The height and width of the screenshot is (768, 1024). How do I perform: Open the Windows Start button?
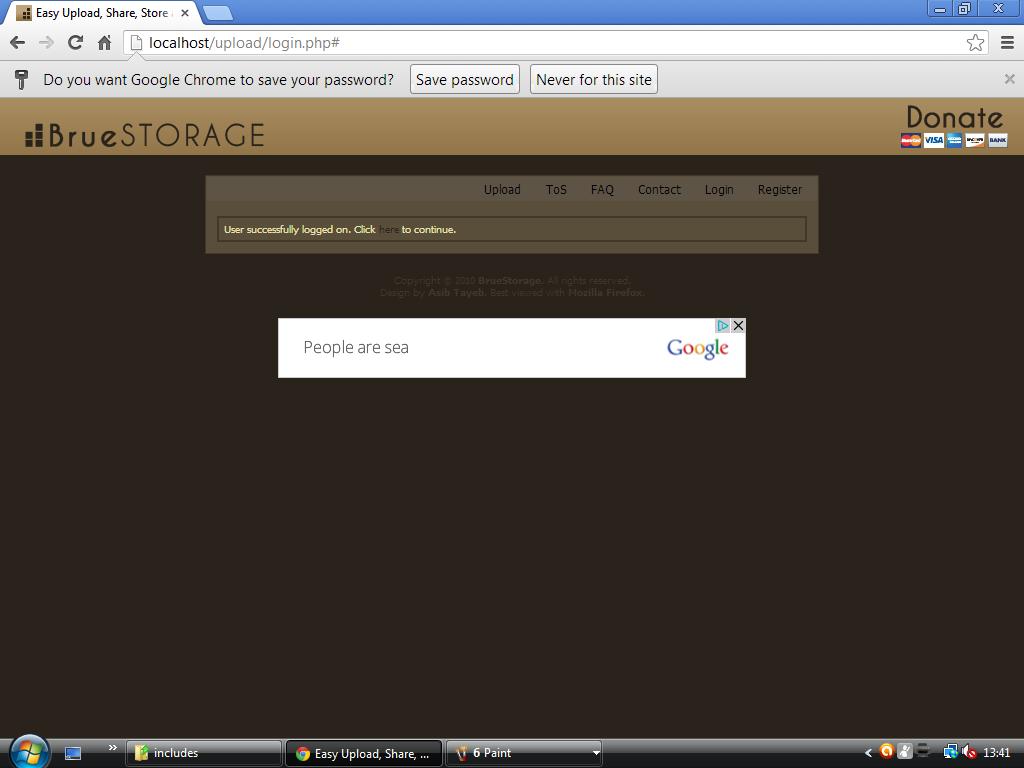29,752
